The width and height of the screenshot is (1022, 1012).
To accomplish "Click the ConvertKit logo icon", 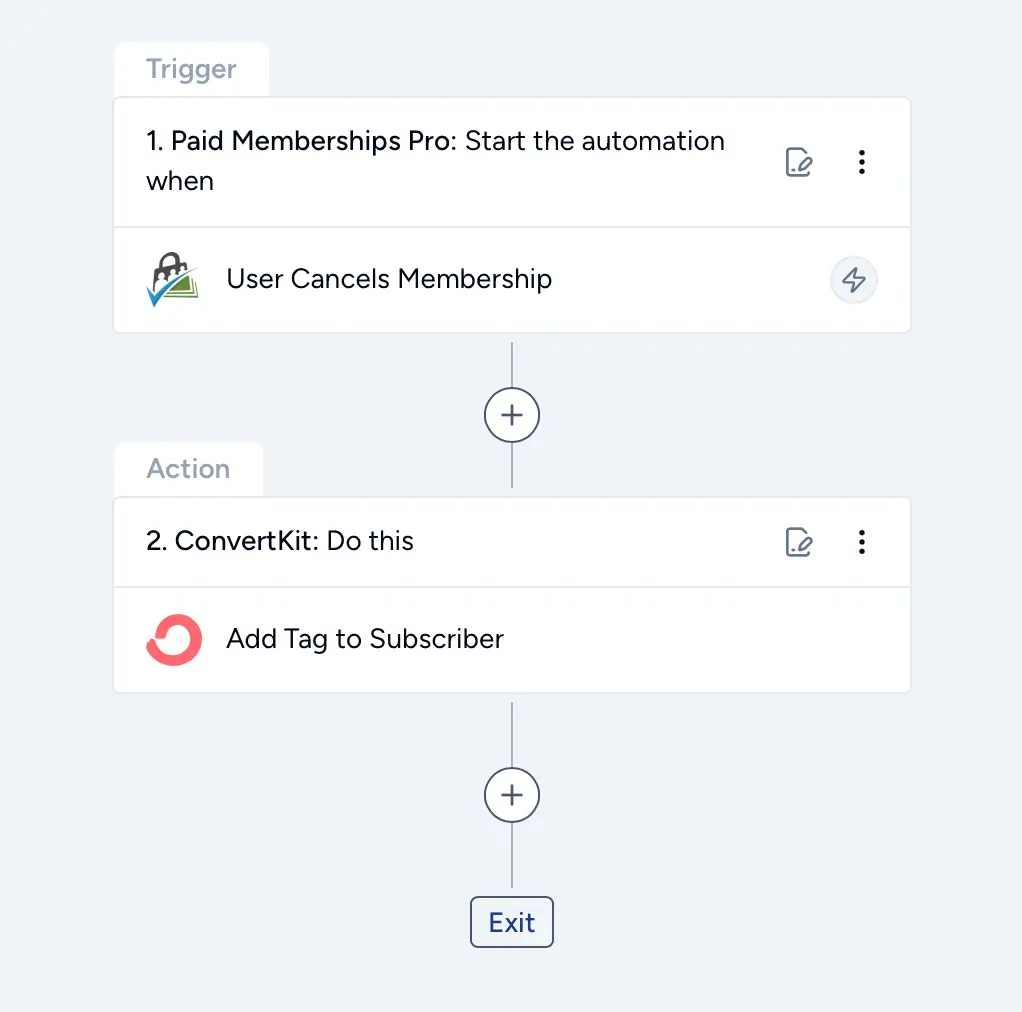I will (173, 639).
